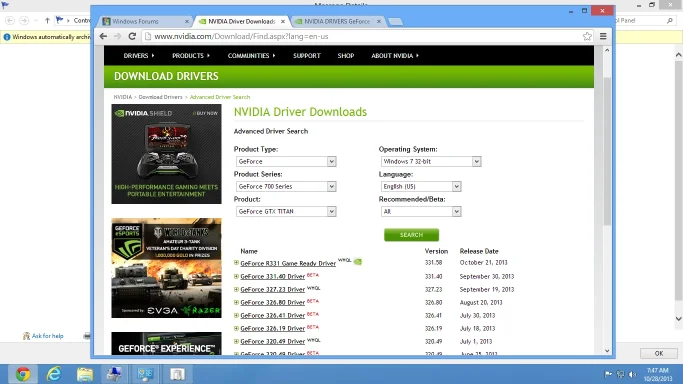The width and height of the screenshot is (683, 384).
Task: Open the GeForce Experience banner
Action: click(166, 344)
